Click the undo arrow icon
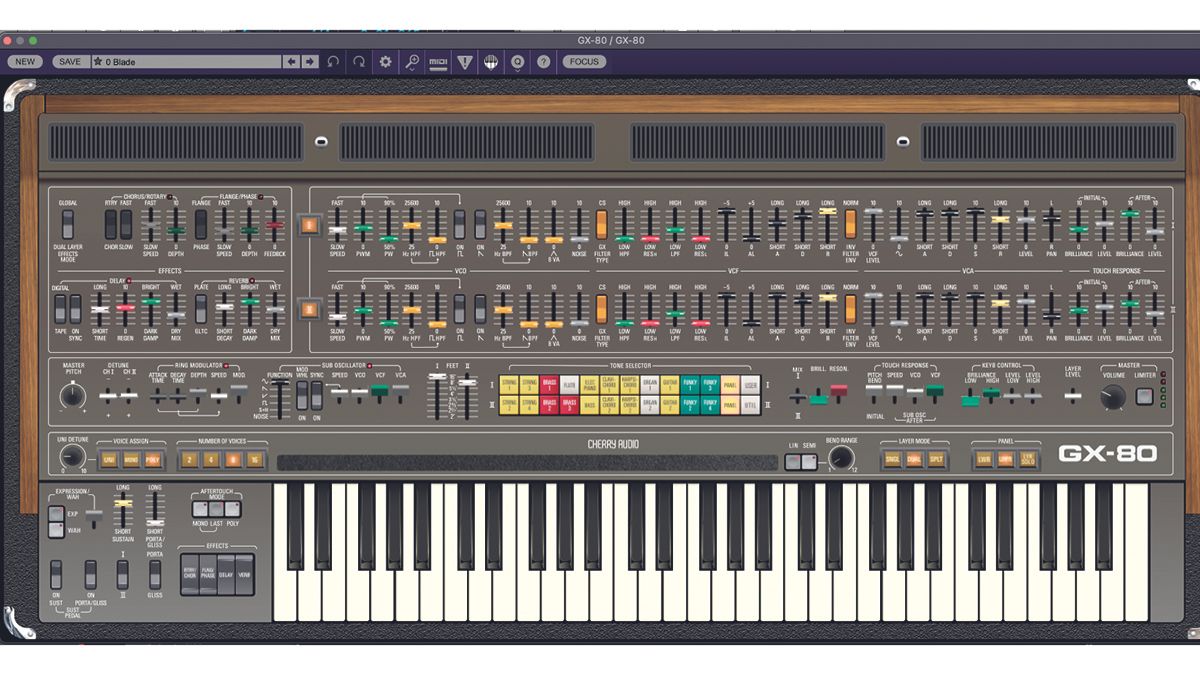This screenshot has width=1200, height=675. 333,61
